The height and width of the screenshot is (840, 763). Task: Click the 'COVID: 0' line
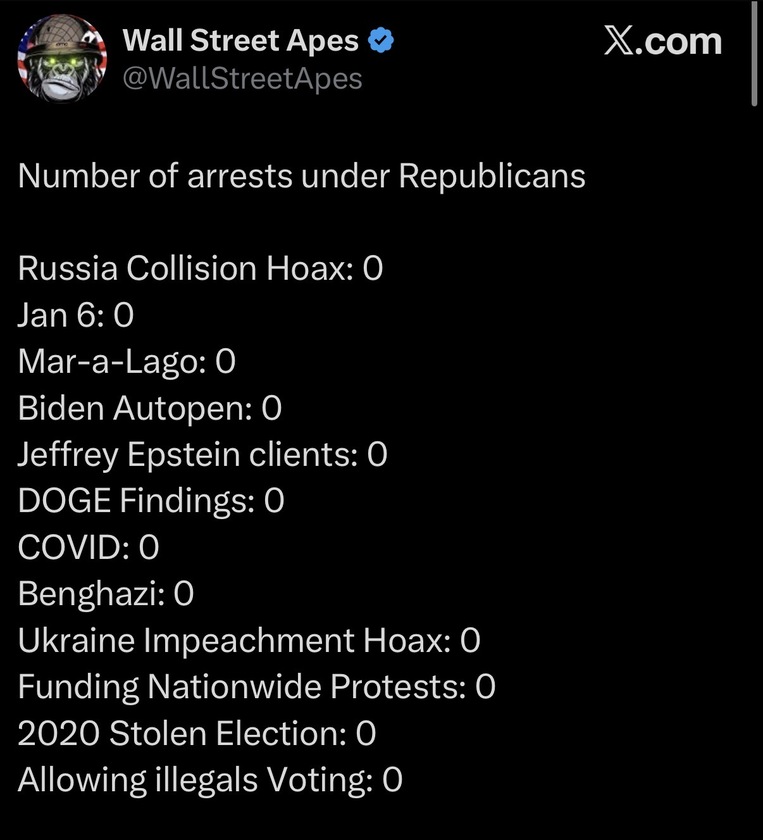89,547
